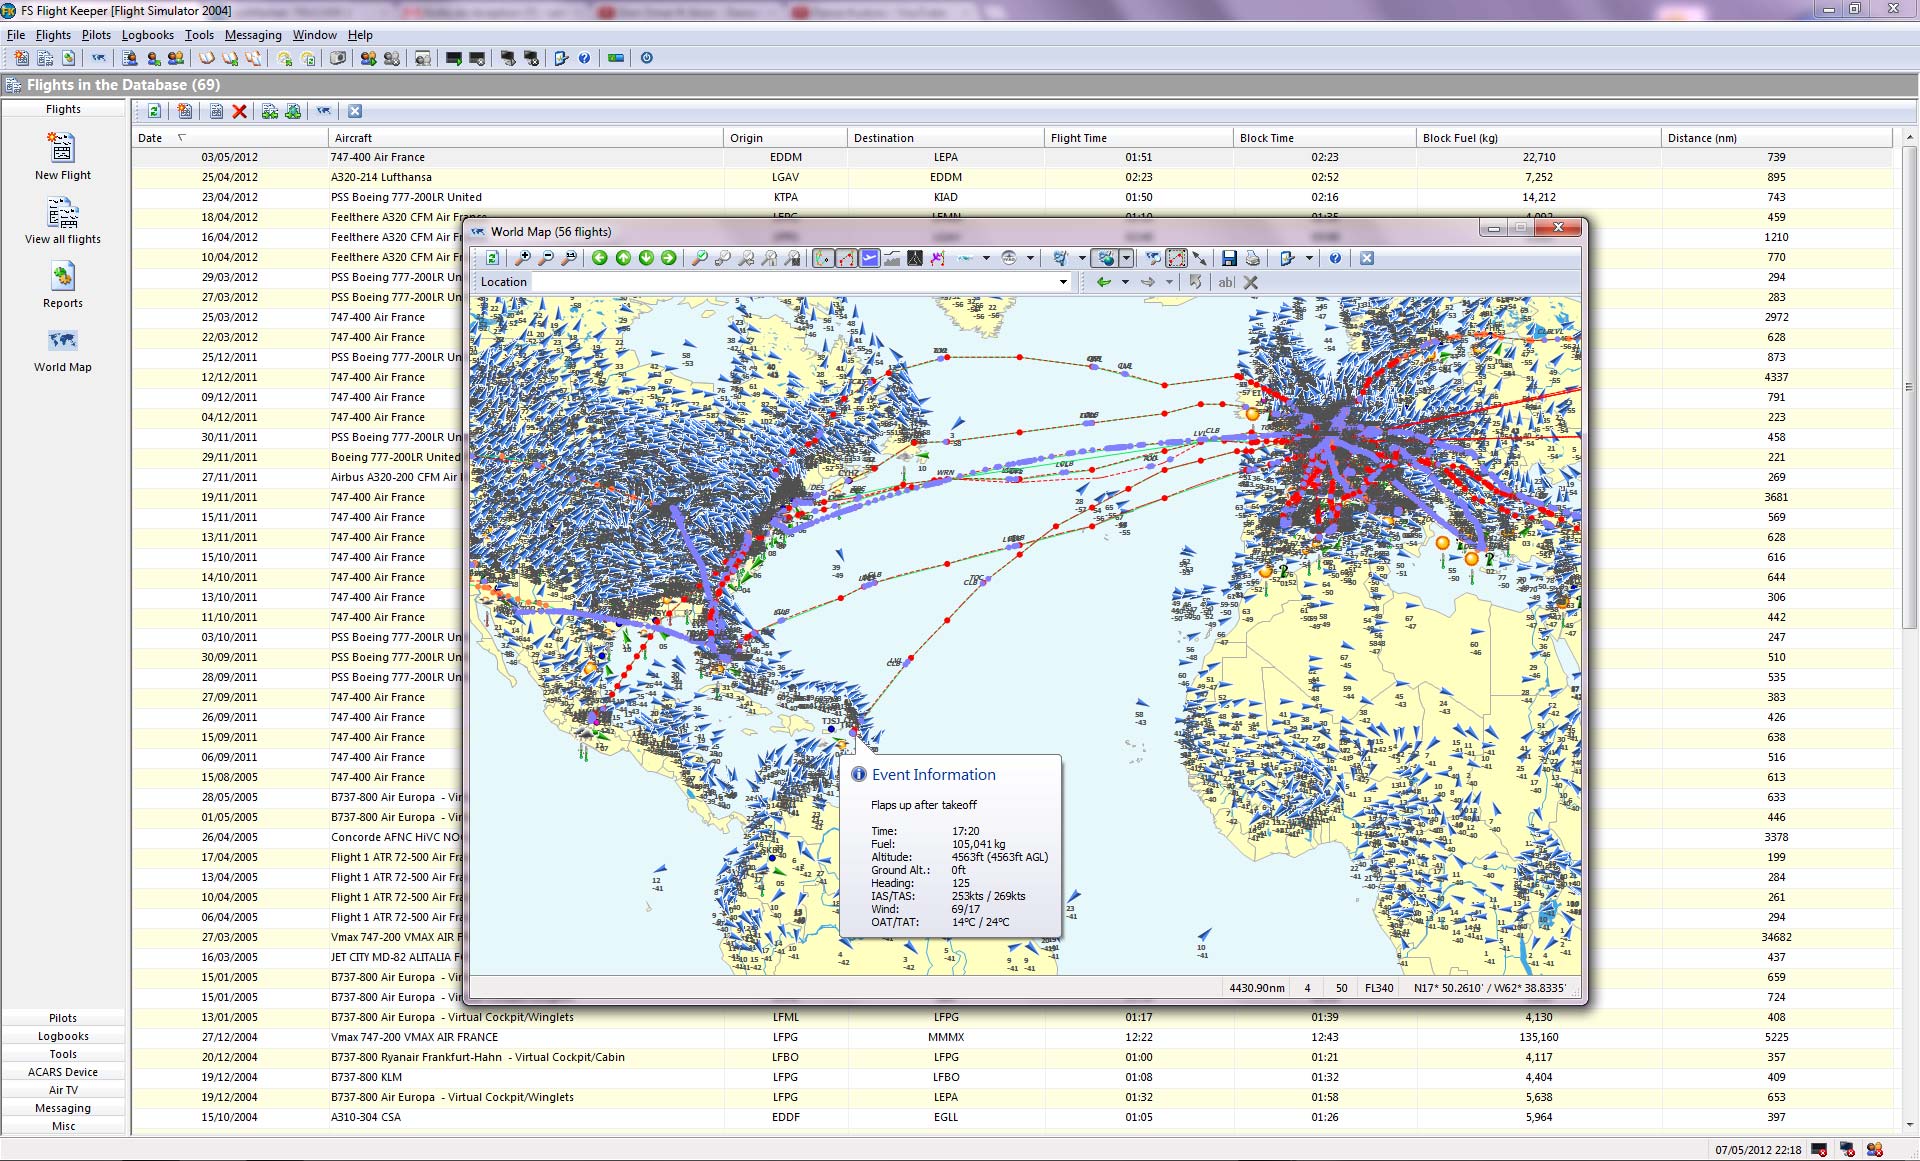Toggle the airplane display button on the map toolbar

point(869,258)
